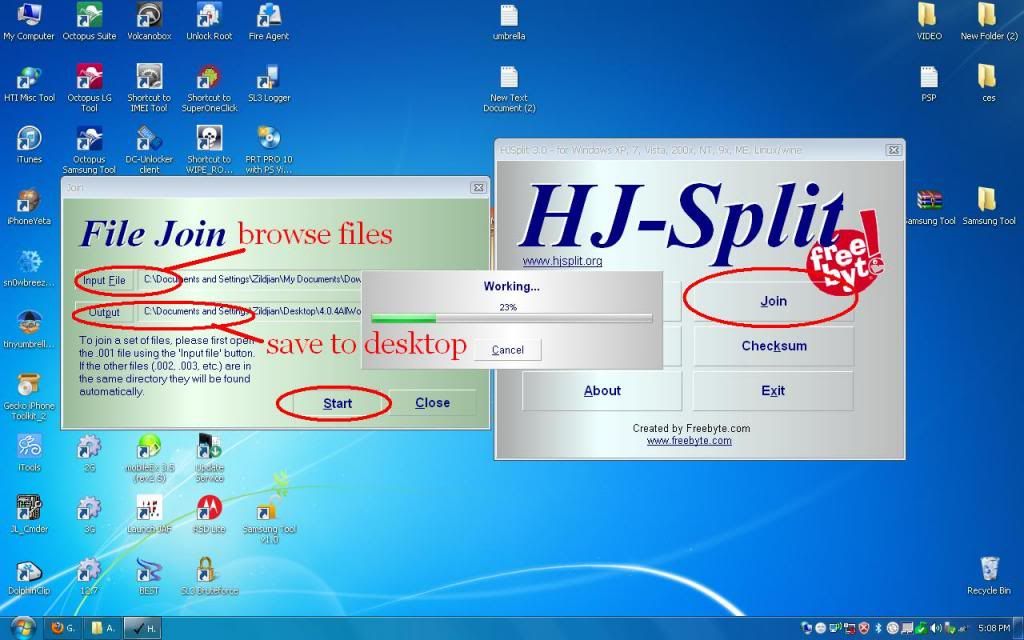Click the Working progress bar
This screenshot has width=1024, height=640.
tap(511, 319)
